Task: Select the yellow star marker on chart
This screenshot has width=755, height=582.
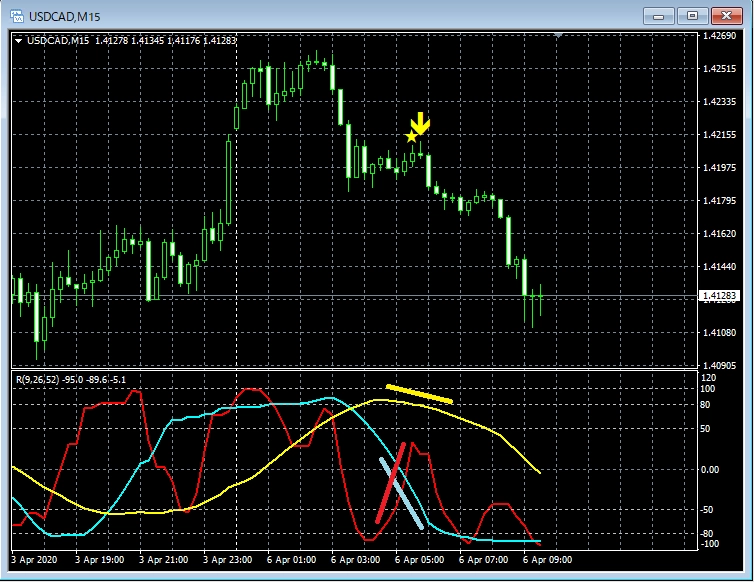Action: (411, 136)
